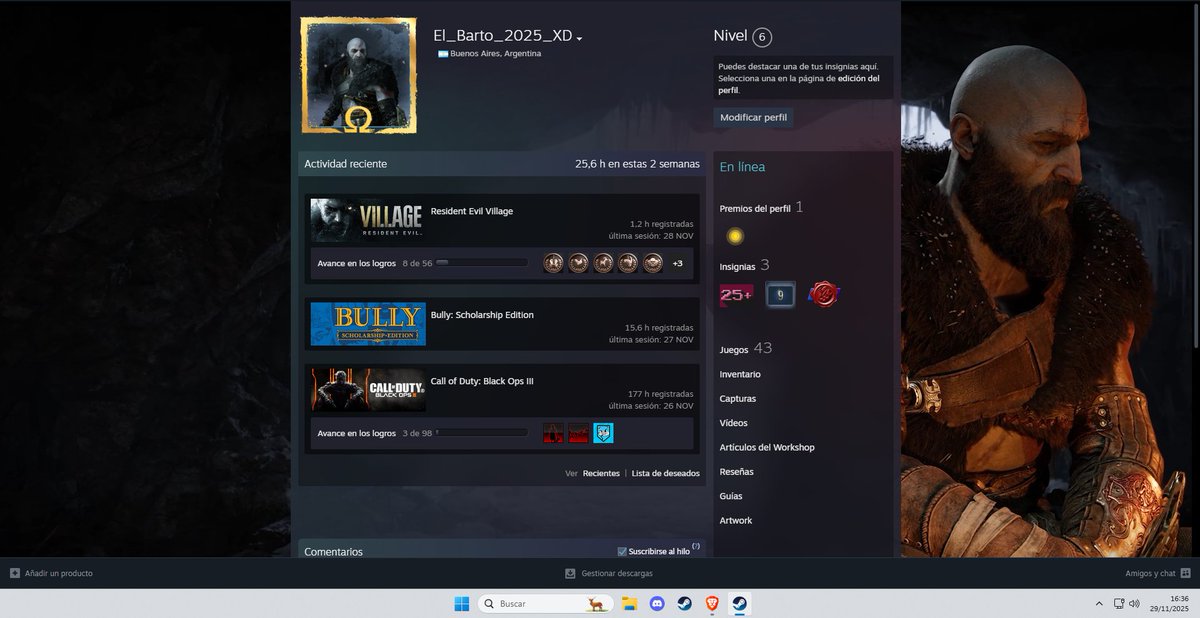This screenshot has width=1200, height=618.
Task: Click the Amigos y chat friends icon
Action: 1185,573
